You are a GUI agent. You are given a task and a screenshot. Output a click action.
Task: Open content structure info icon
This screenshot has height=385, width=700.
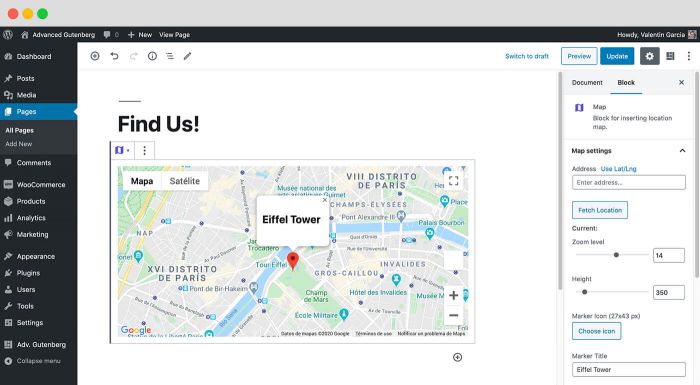click(x=152, y=56)
